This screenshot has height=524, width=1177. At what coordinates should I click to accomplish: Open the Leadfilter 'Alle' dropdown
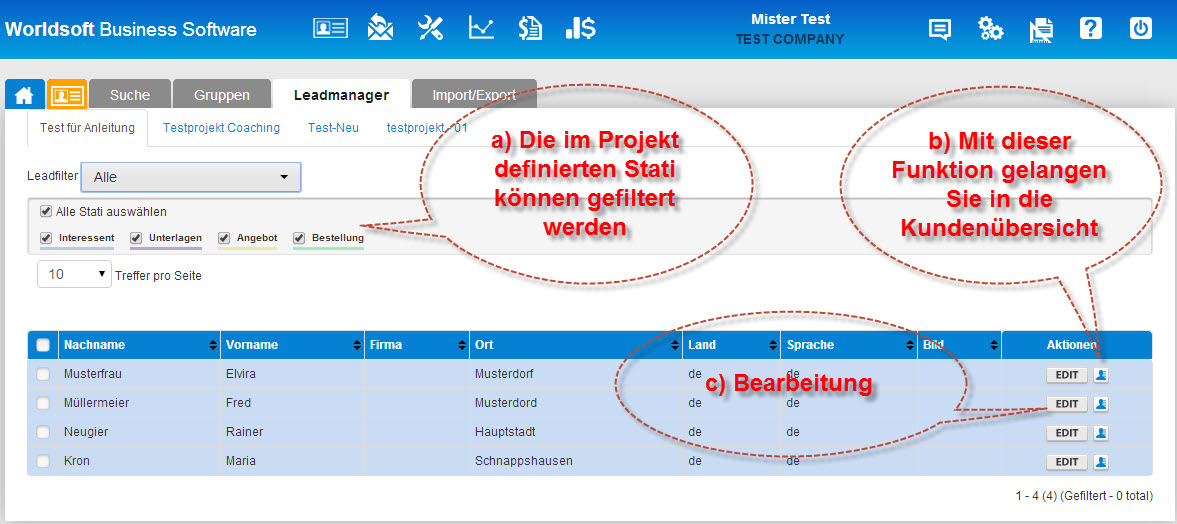click(x=190, y=177)
